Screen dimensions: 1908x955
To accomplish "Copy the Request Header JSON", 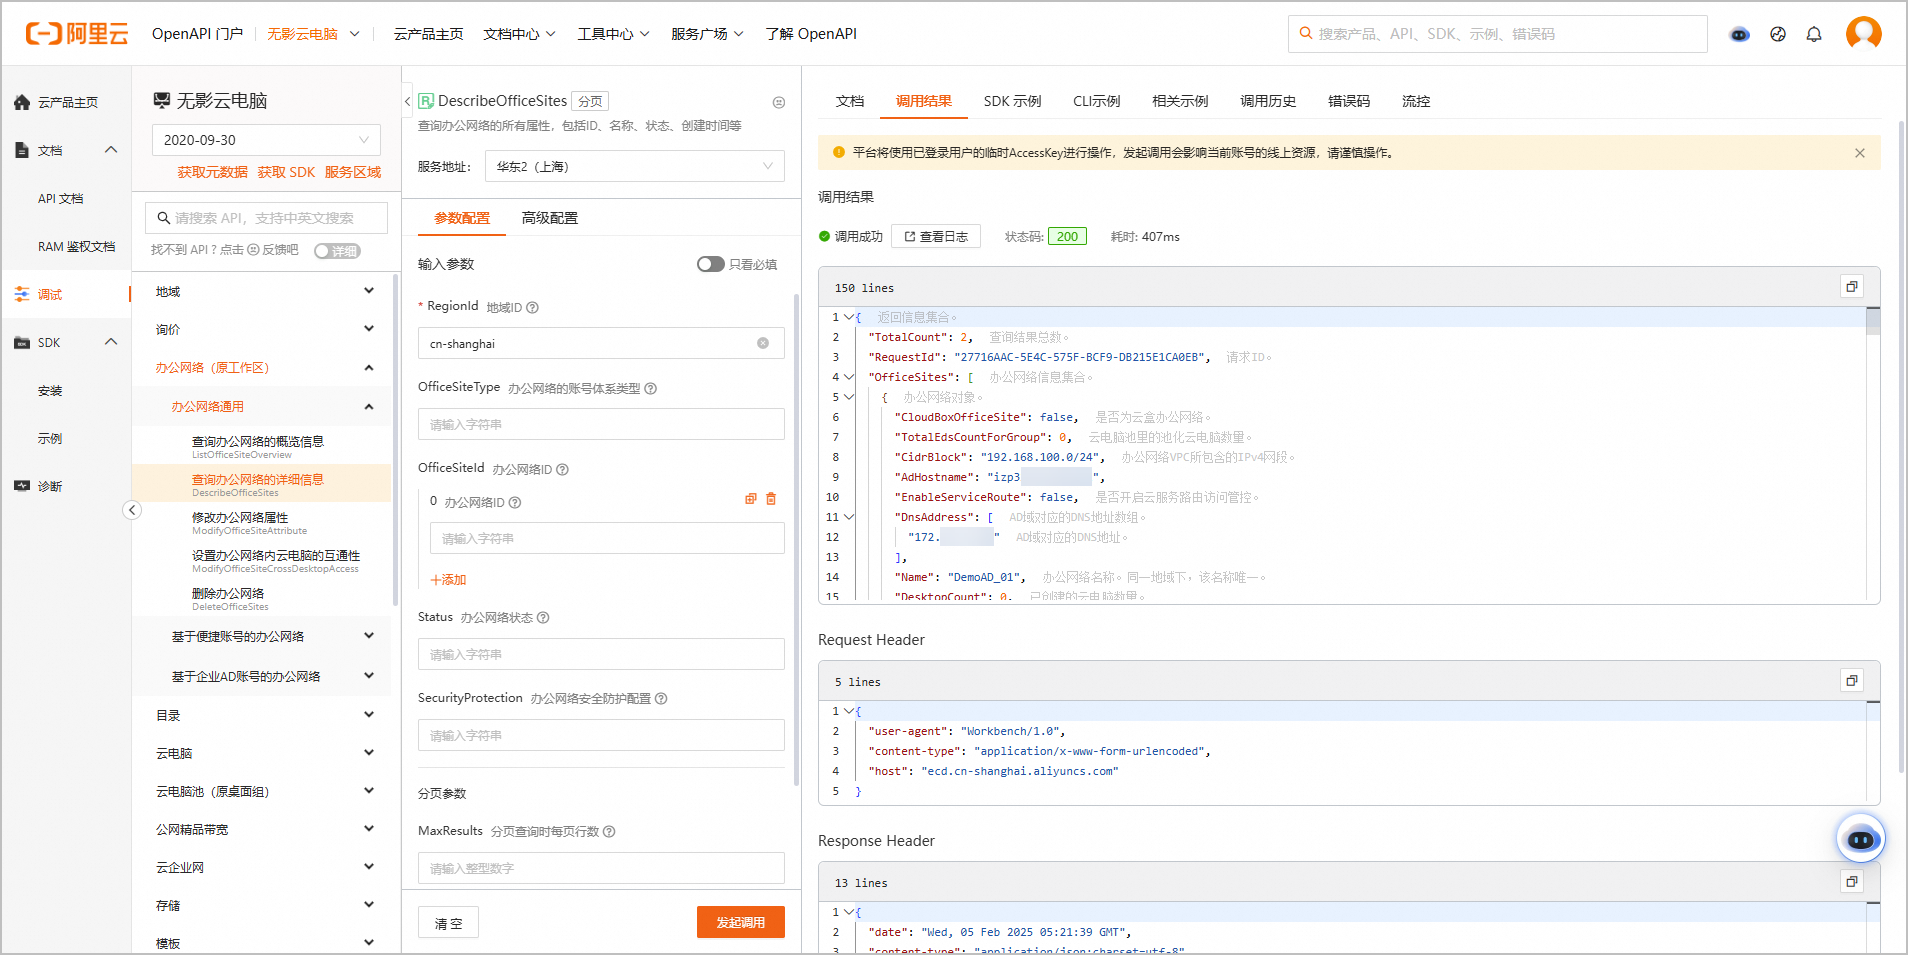I will pos(1852,681).
